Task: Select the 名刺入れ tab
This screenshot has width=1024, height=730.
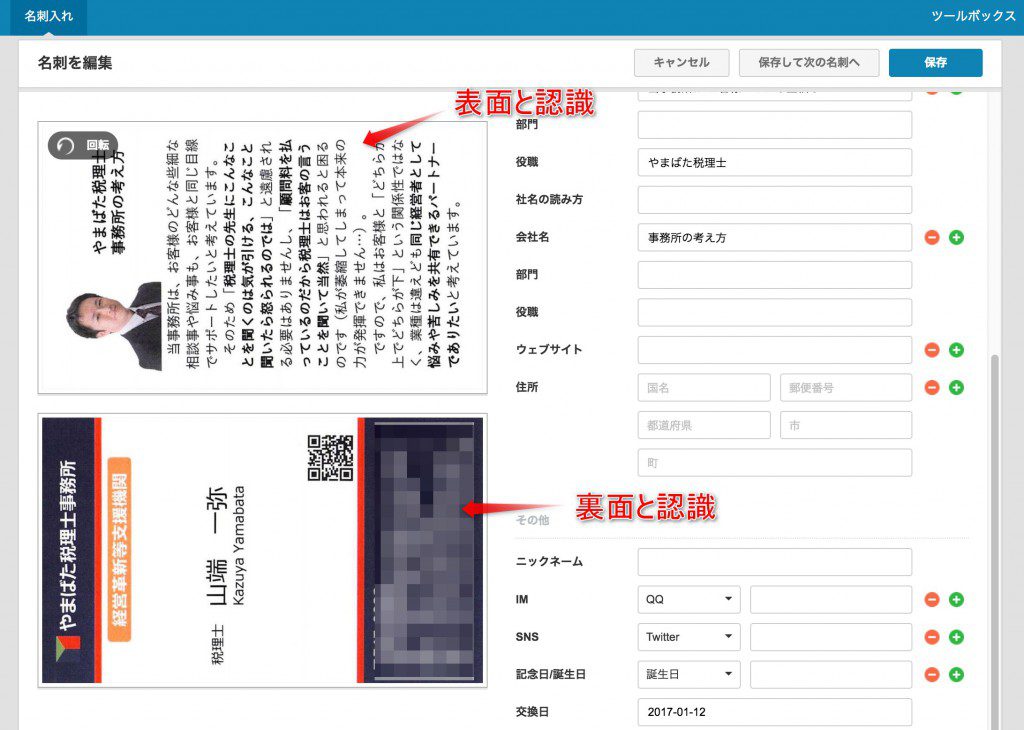Action: point(49,16)
